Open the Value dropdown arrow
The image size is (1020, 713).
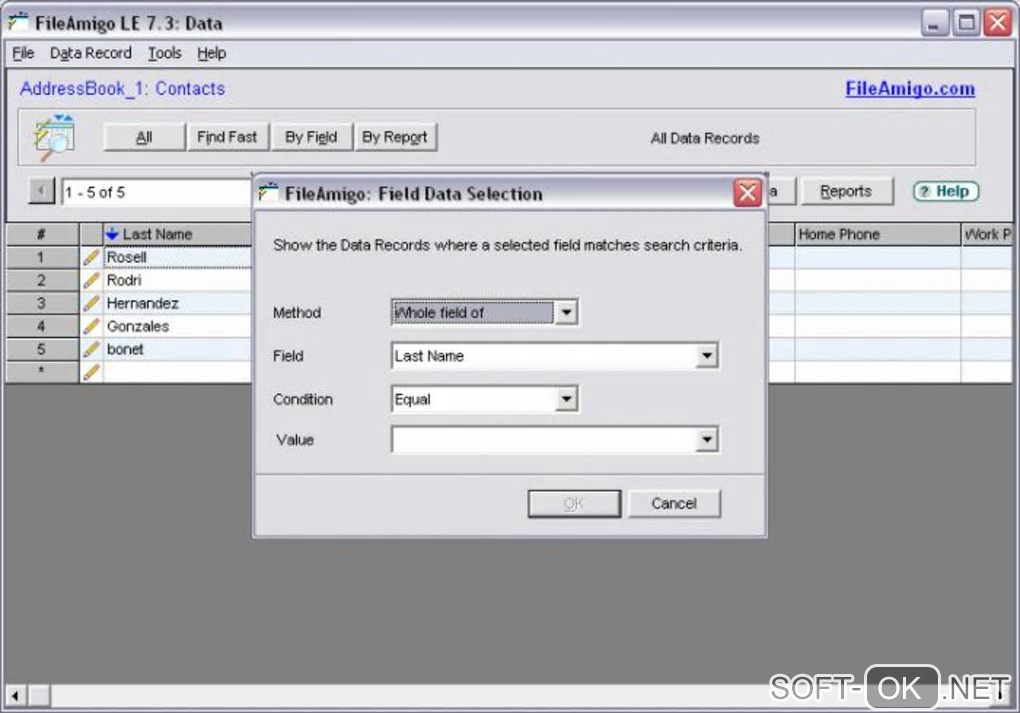(706, 440)
